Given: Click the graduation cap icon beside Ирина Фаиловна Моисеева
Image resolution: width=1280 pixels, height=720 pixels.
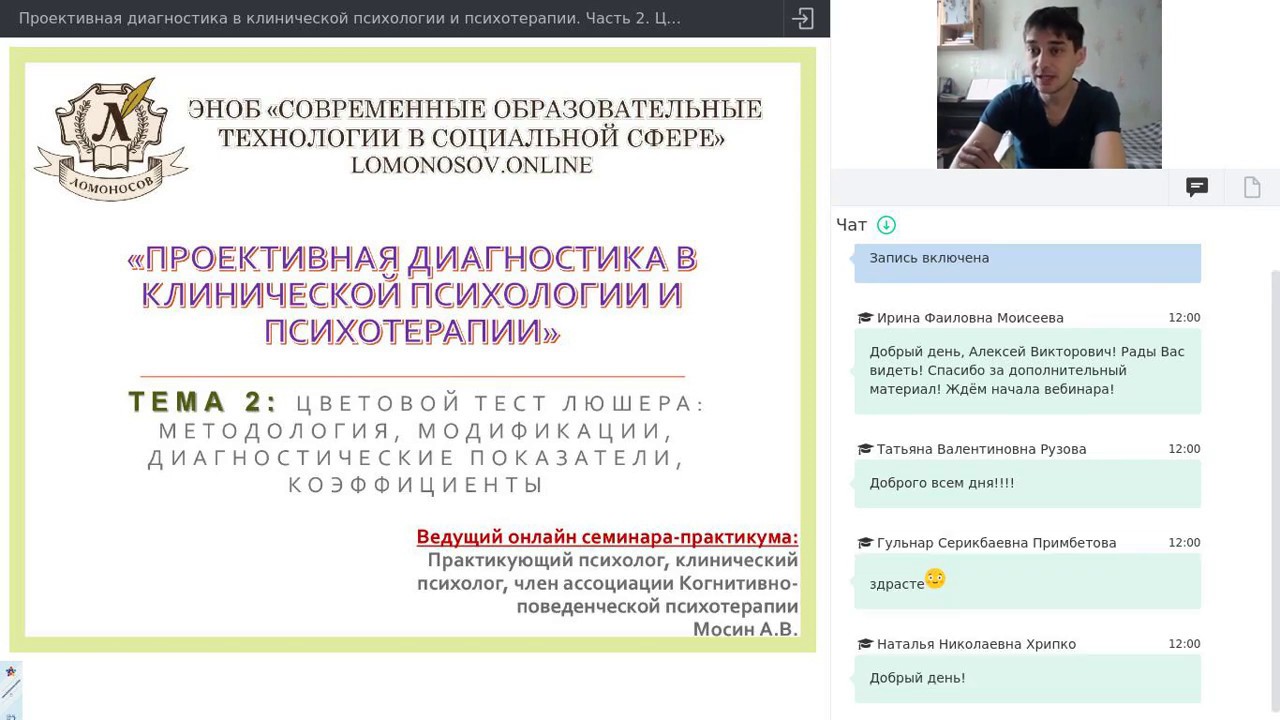Looking at the screenshot, I should (x=865, y=318).
